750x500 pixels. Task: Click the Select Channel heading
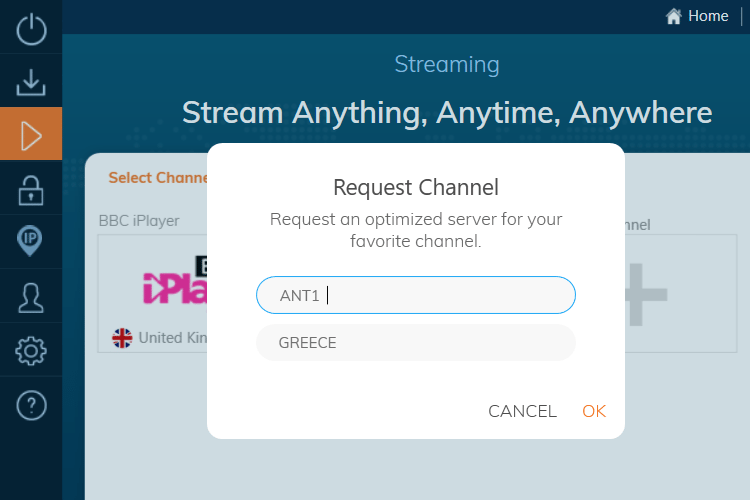pyautogui.click(x=158, y=178)
